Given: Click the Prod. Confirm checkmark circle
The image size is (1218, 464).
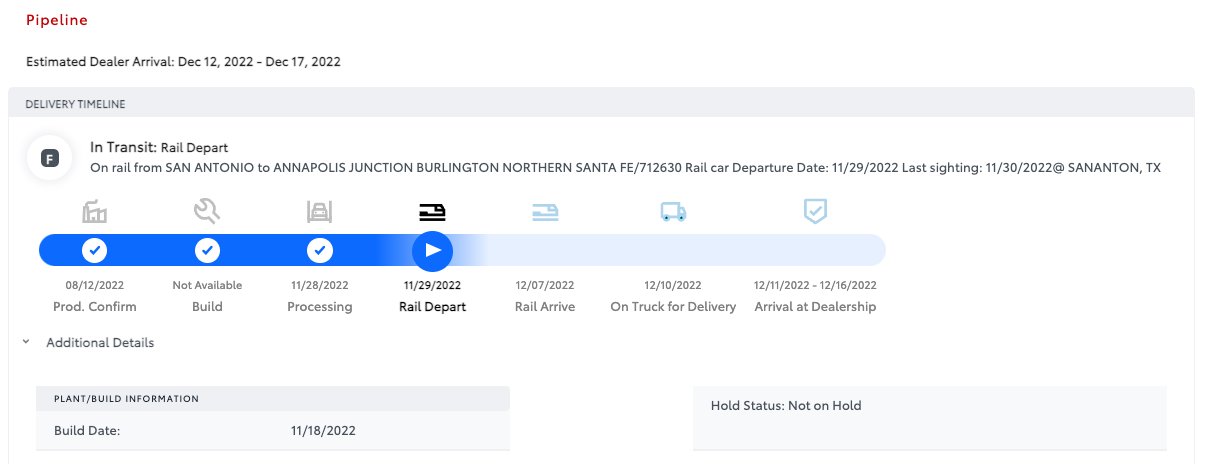Looking at the screenshot, I should [95, 250].
